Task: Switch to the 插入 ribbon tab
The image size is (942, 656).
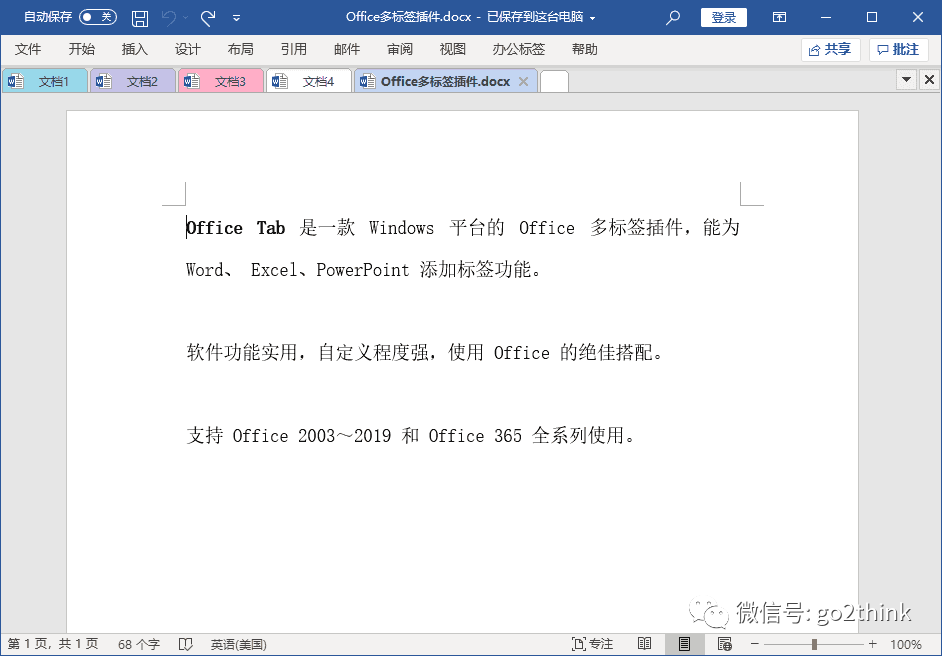Action: 134,49
